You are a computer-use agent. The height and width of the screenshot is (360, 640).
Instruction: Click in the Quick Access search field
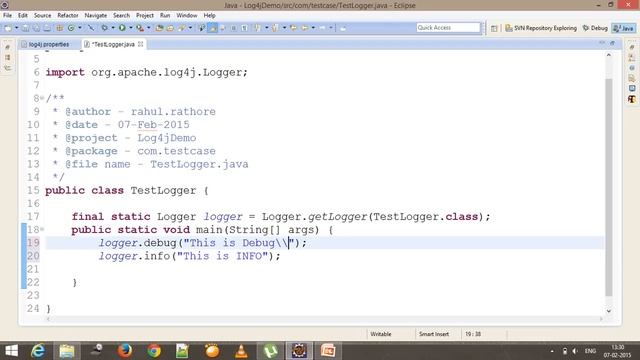pos(448,28)
